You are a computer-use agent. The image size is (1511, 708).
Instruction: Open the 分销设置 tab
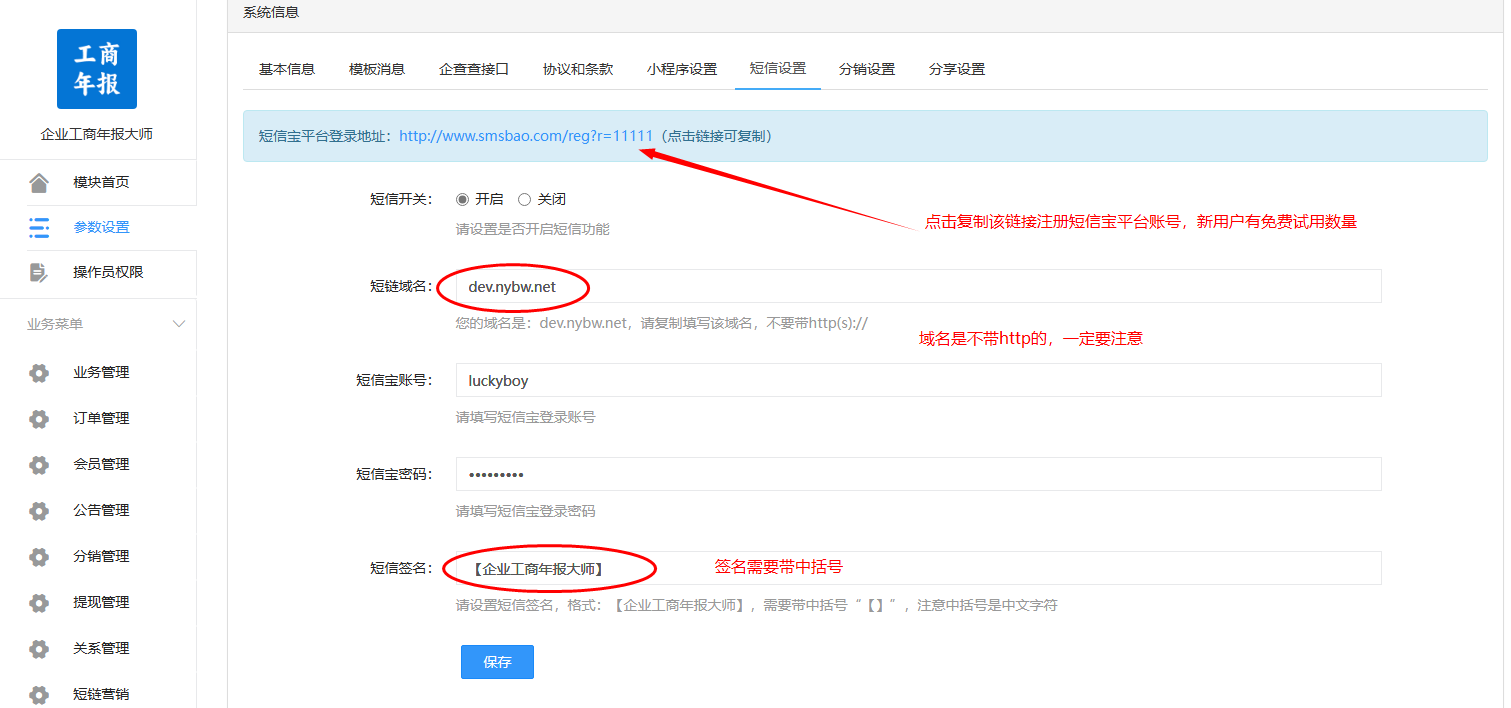click(x=867, y=69)
